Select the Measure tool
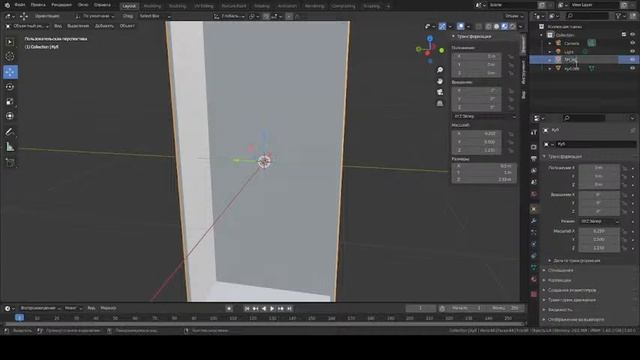Viewport: 640px width, 360px height. coord(10,147)
